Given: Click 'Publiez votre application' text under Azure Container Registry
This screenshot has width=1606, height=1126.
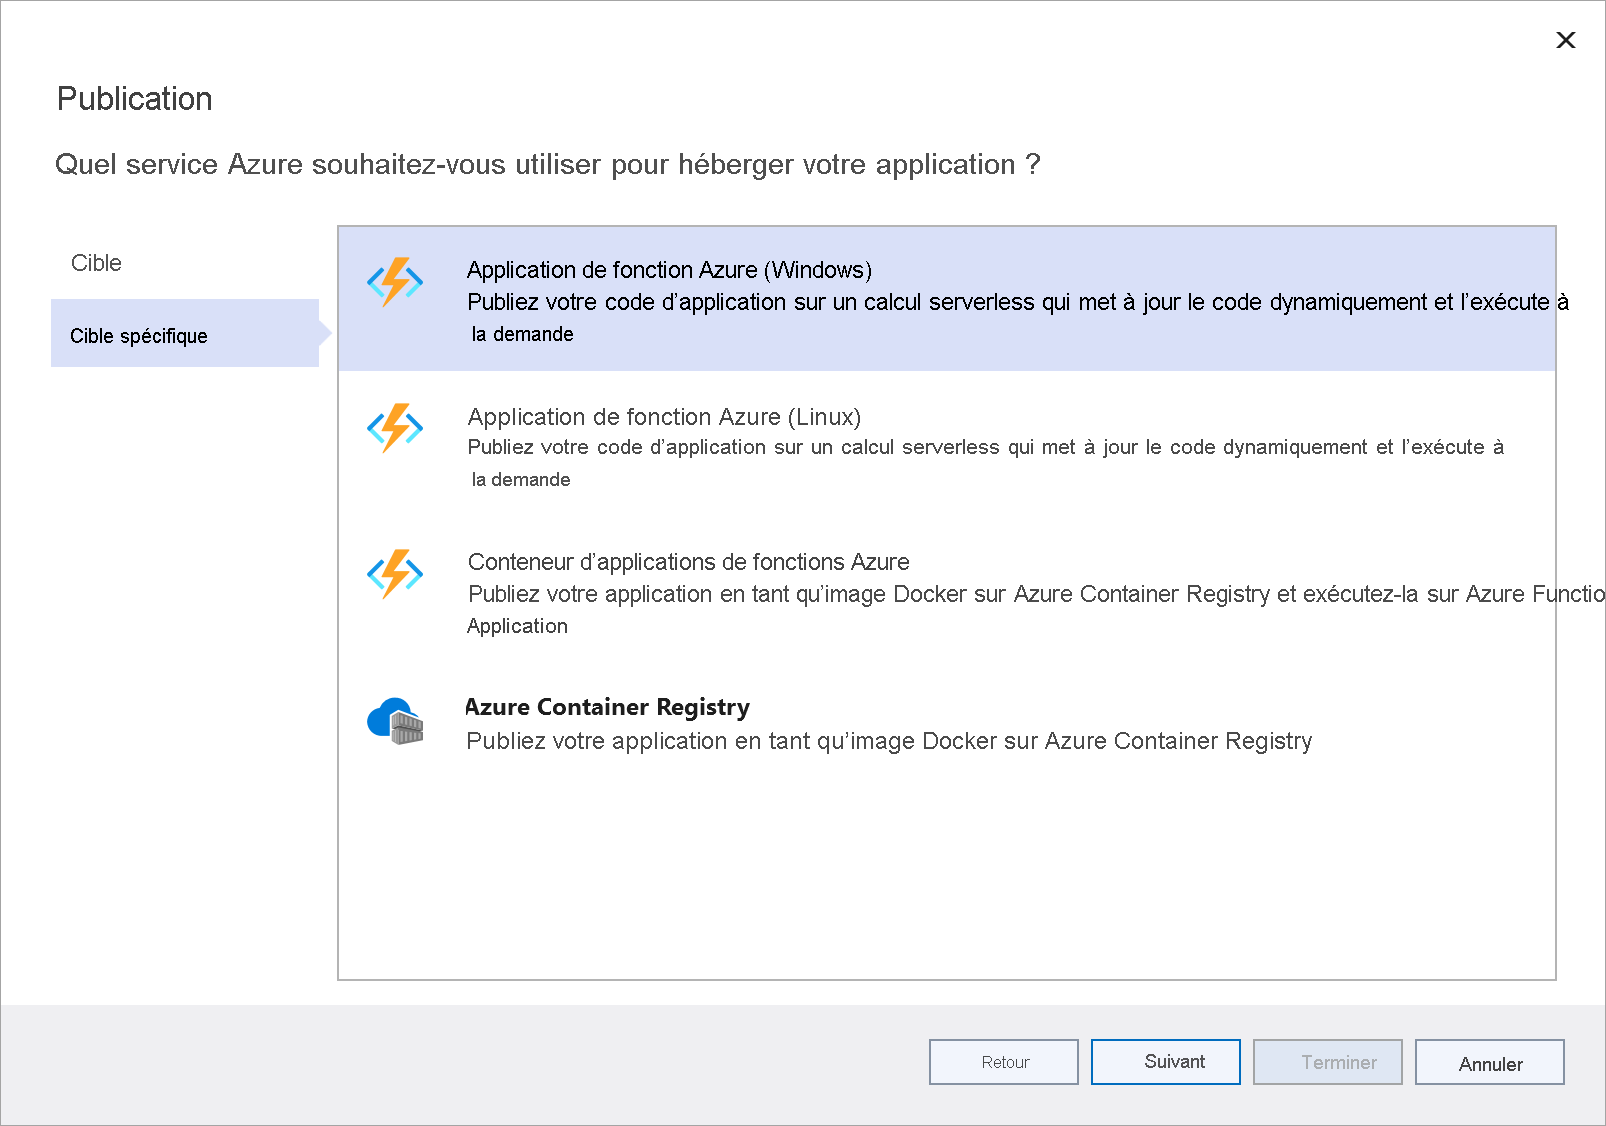Looking at the screenshot, I should pos(889,741).
